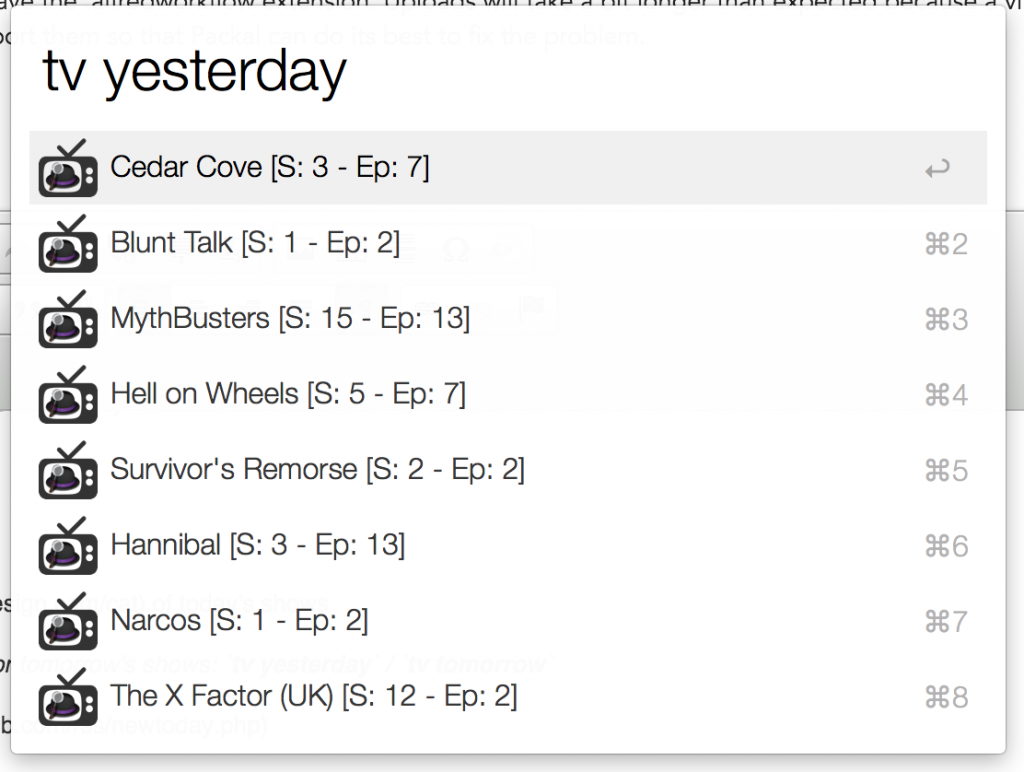Click the TV icon beside MythBusters
This screenshot has width=1024, height=772.
tap(68, 320)
